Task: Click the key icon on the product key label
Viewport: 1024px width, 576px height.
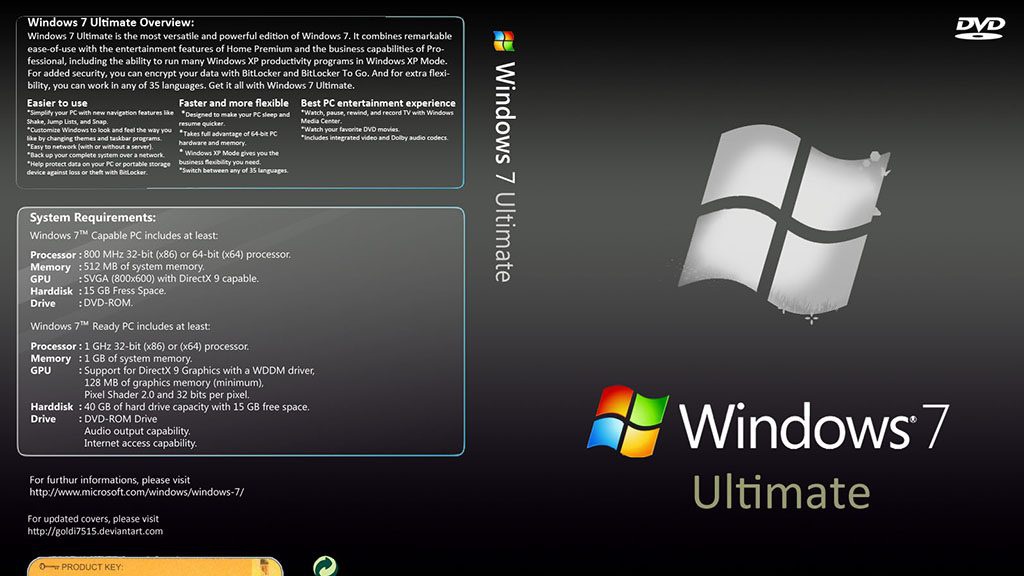Action: point(48,567)
